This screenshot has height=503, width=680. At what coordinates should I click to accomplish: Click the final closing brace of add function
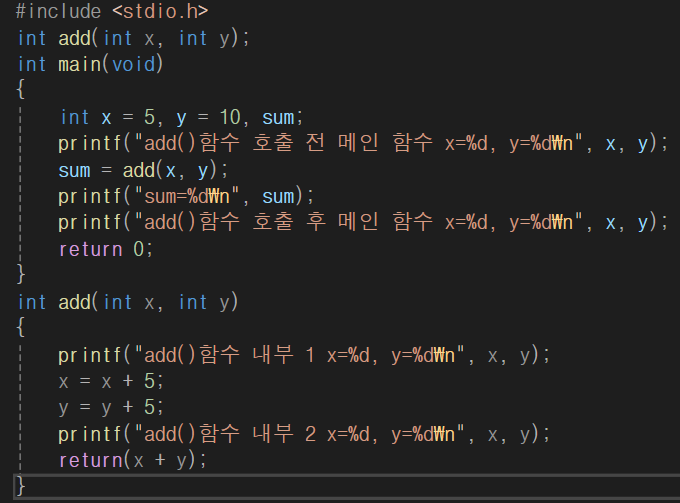(20, 486)
